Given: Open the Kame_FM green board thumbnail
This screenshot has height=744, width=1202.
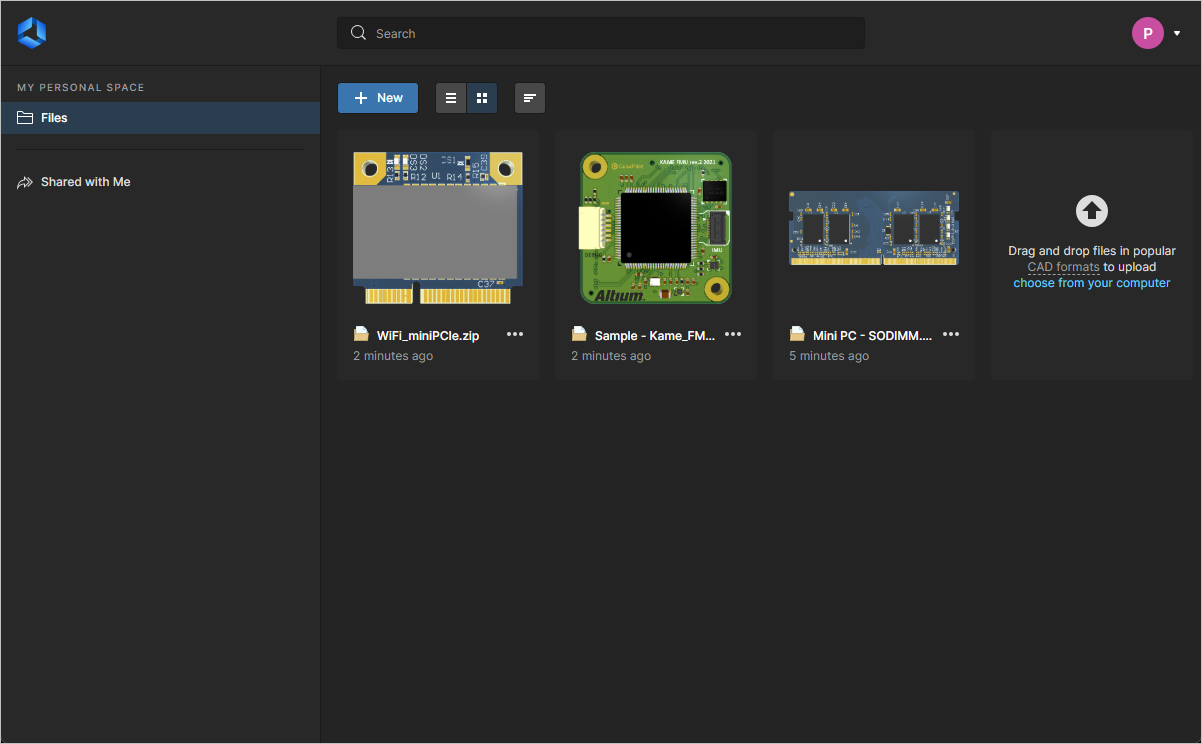Looking at the screenshot, I should click(x=656, y=228).
